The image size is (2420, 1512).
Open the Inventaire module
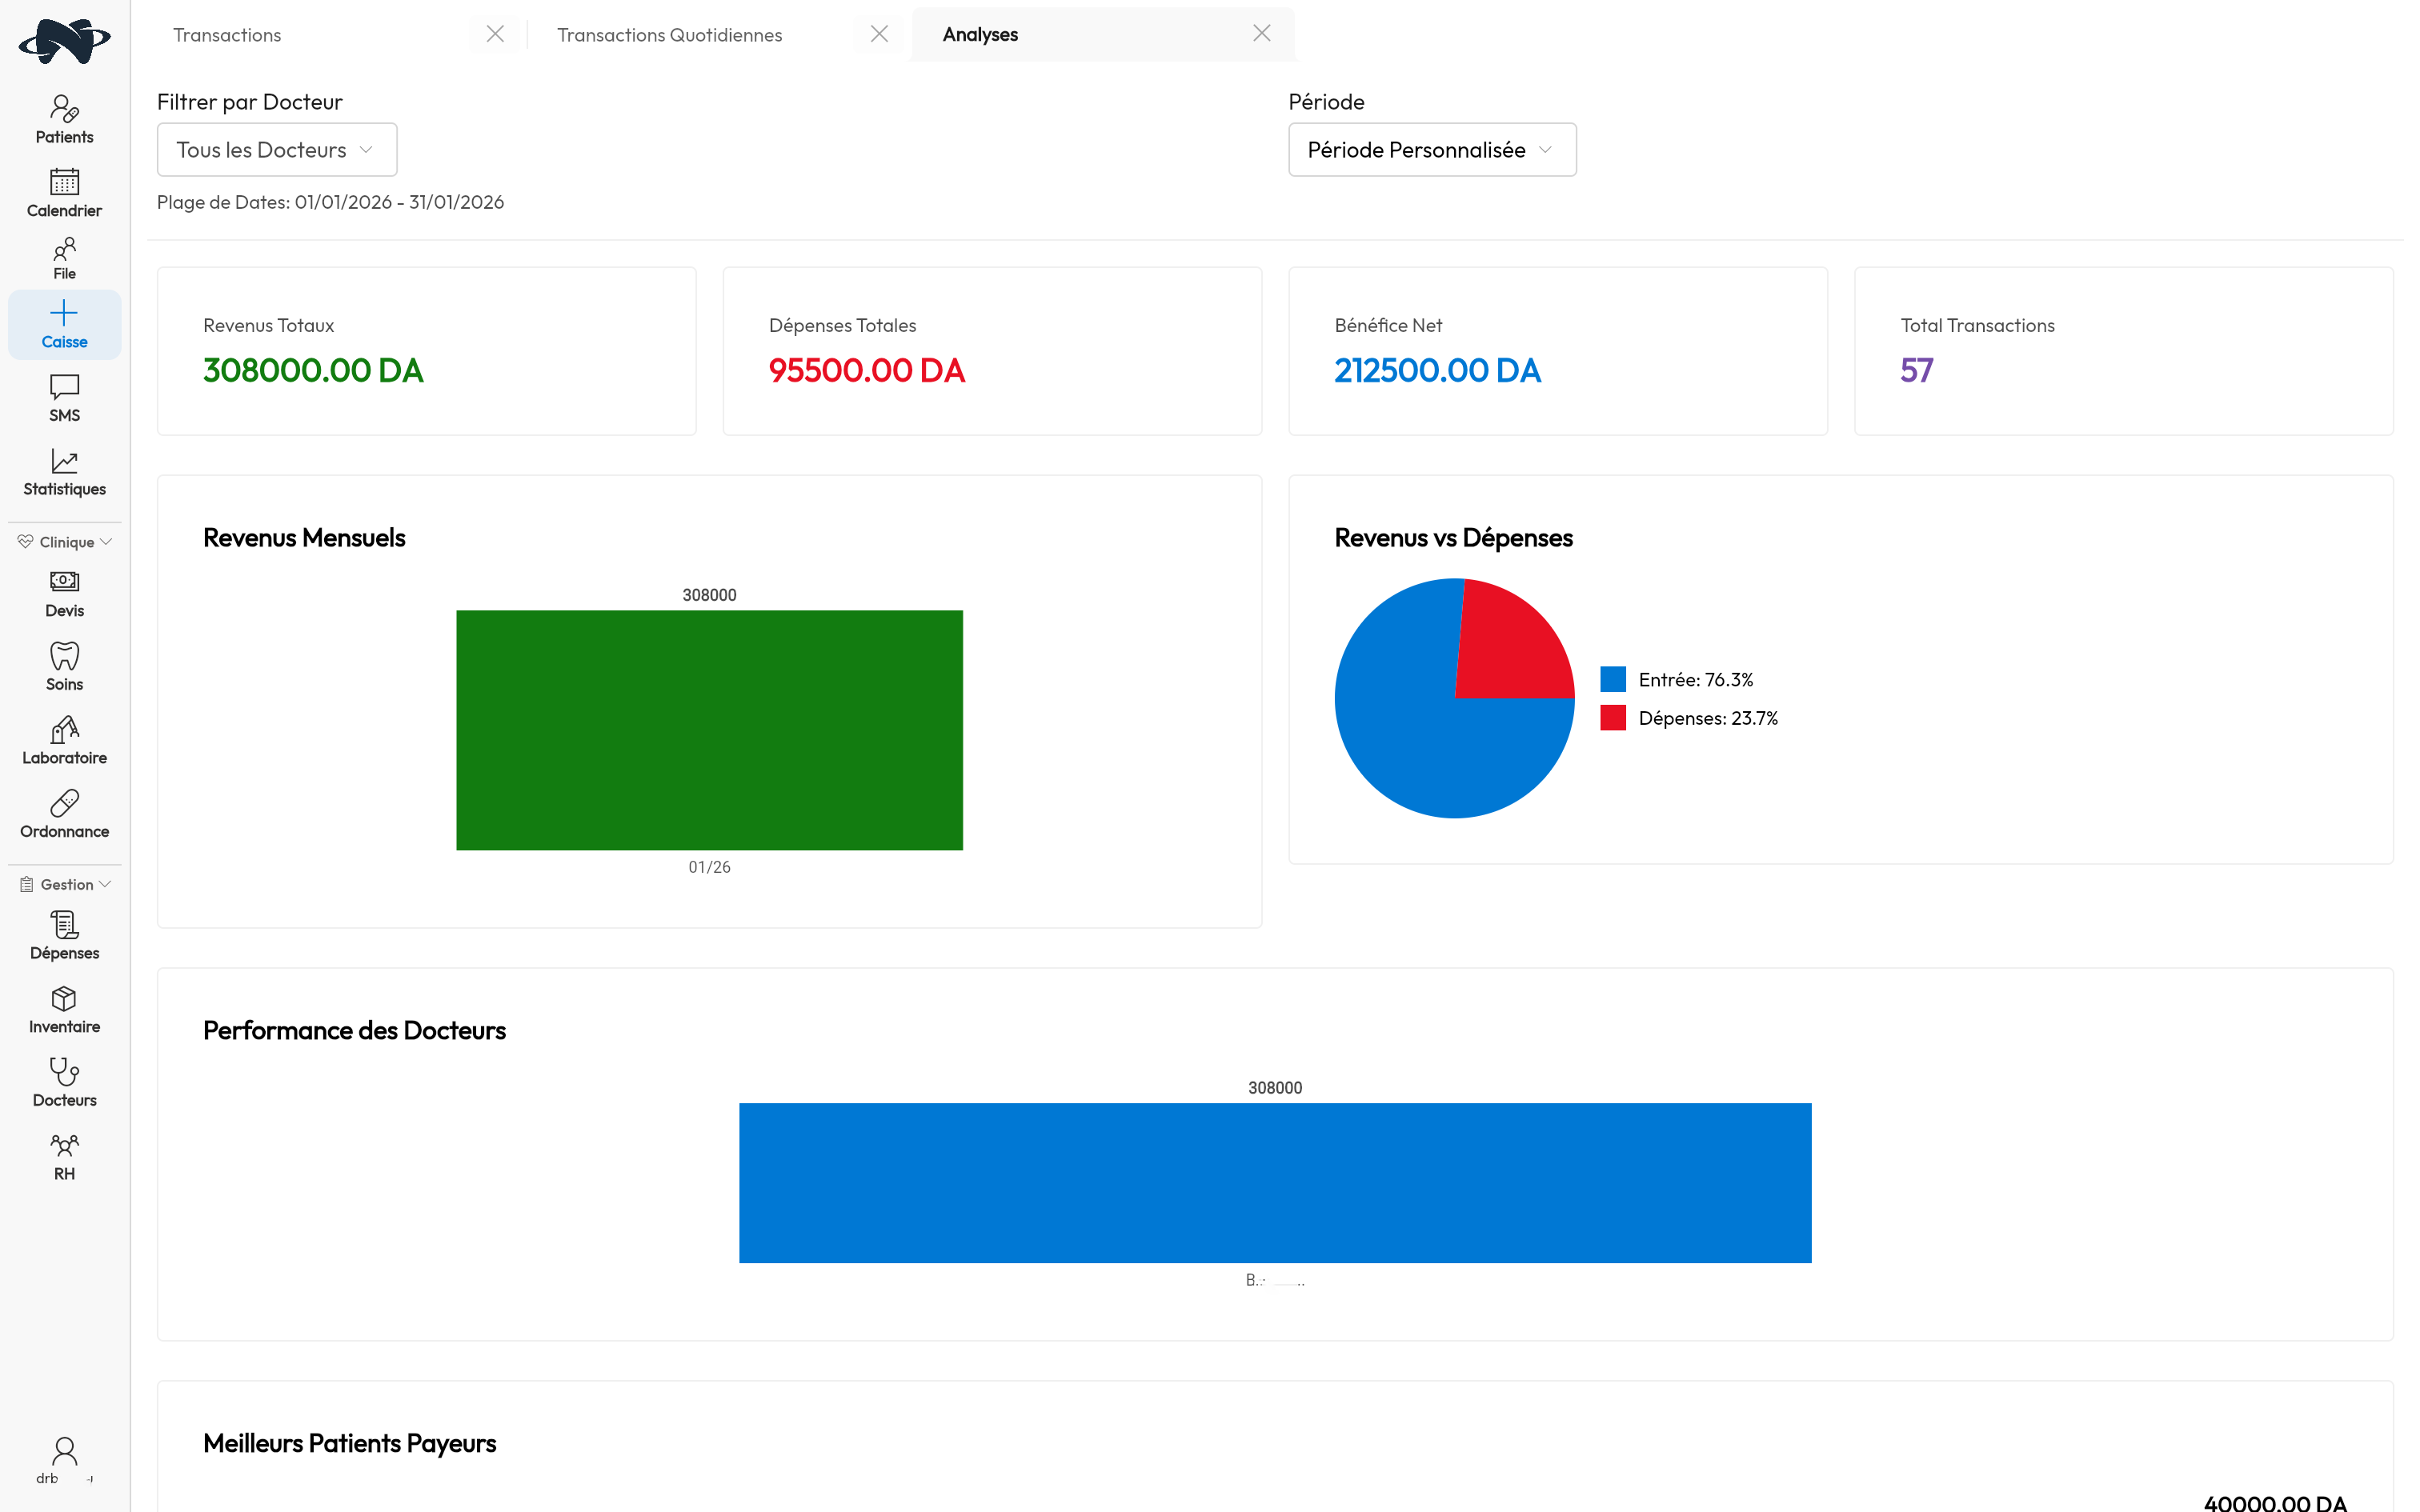coord(64,1008)
